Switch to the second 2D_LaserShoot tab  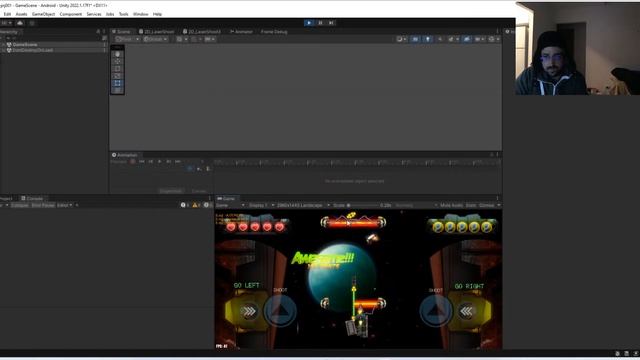click(202, 31)
